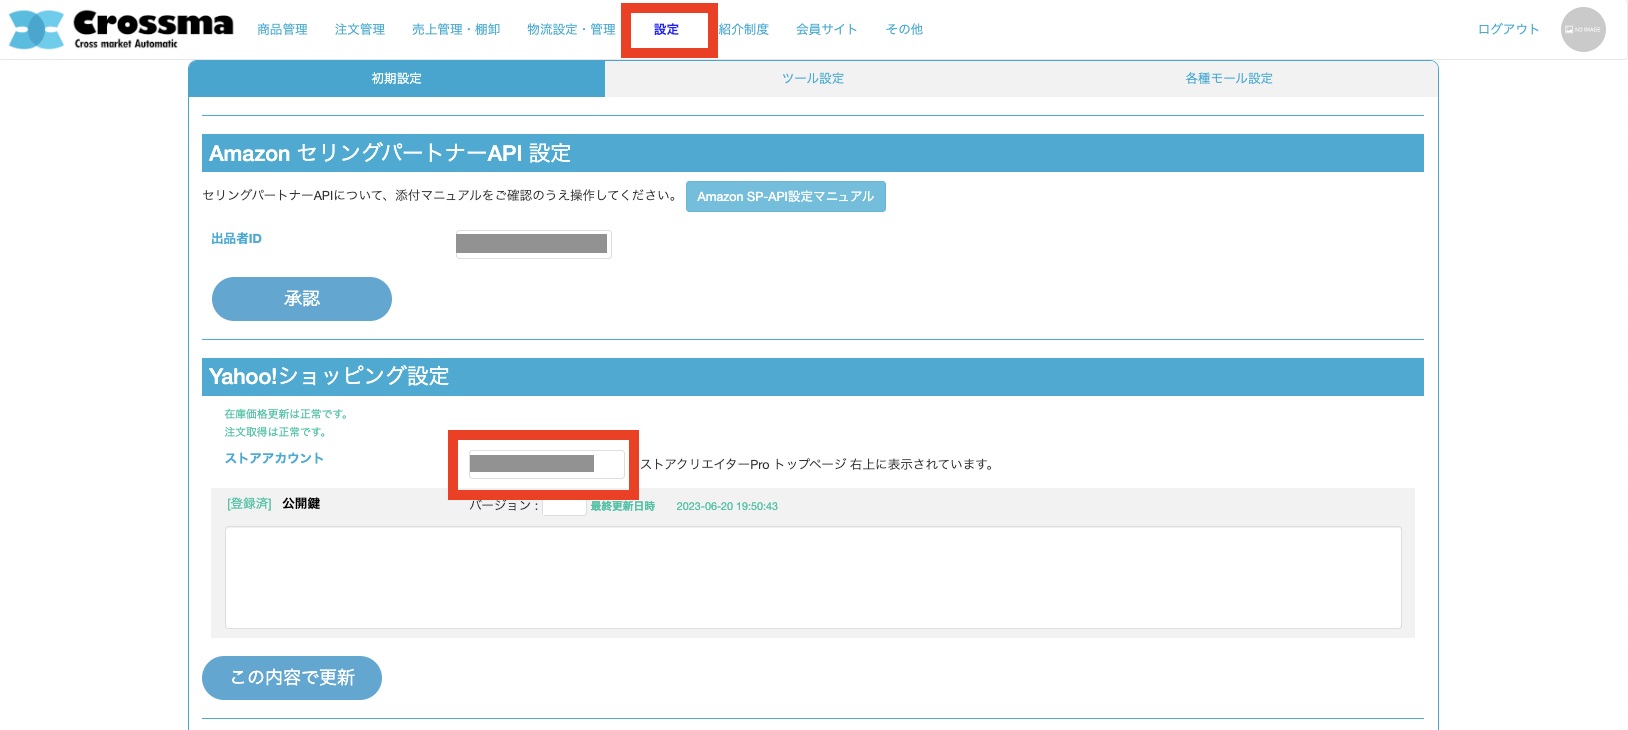Open the Amazon SP-API設定マニュアル button
The height and width of the screenshot is (730, 1628).
tap(786, 196)
